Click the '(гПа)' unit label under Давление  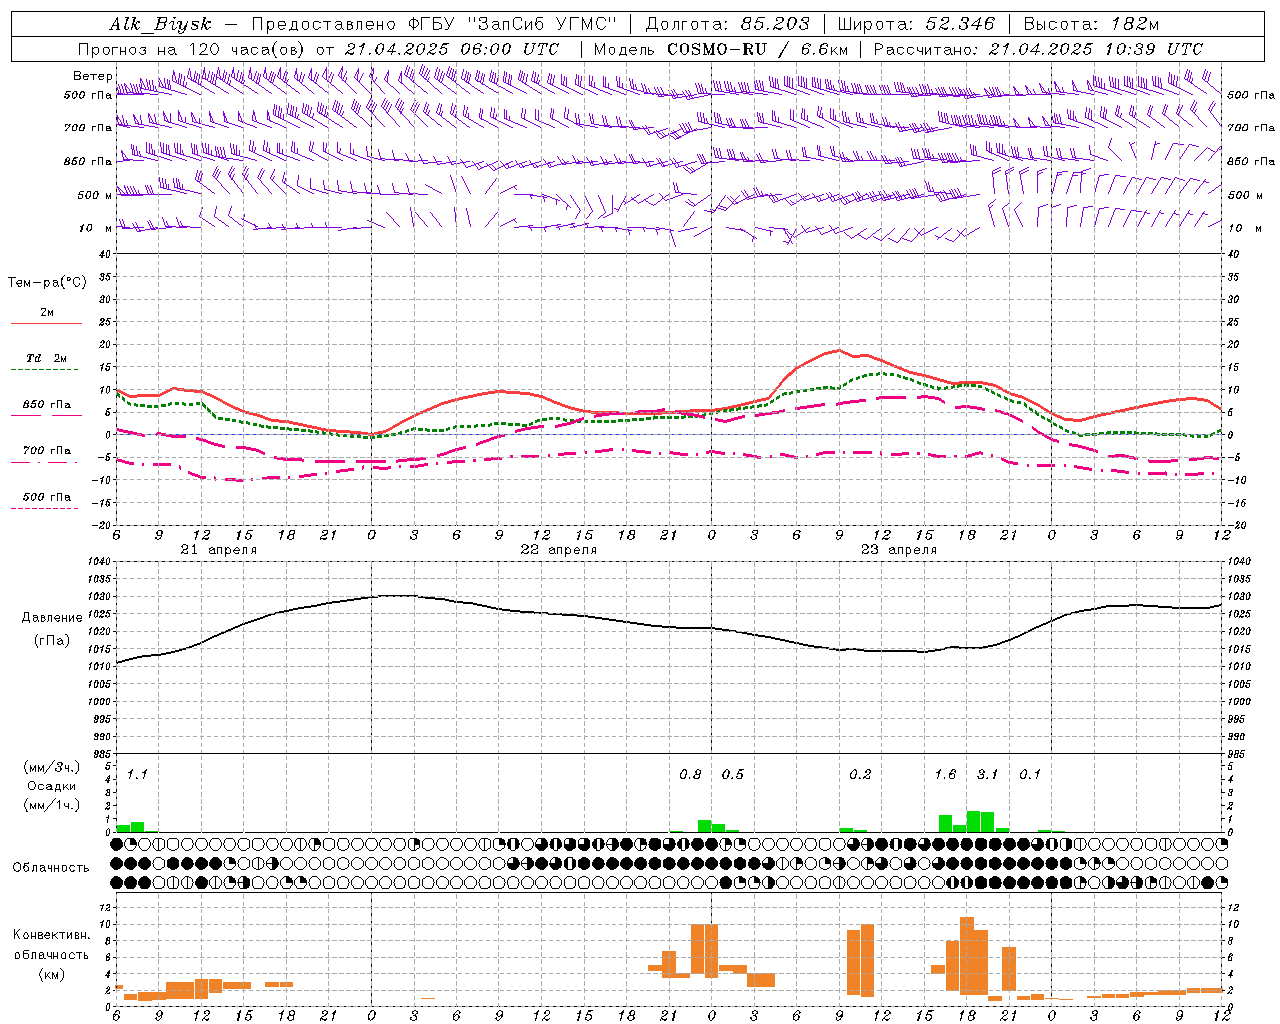coord(50,641)
